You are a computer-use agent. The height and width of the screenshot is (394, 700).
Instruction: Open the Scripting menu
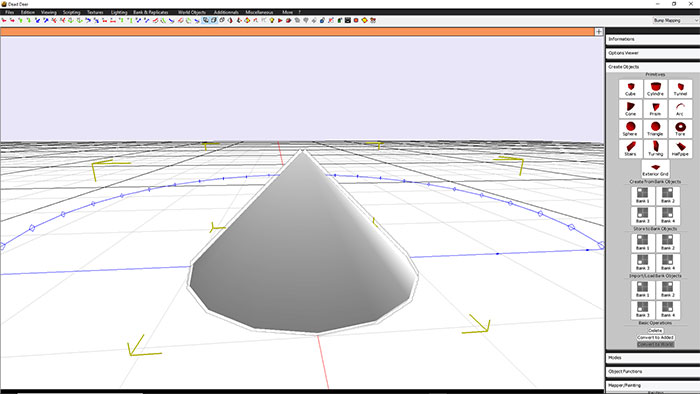(x=71, y=12)
